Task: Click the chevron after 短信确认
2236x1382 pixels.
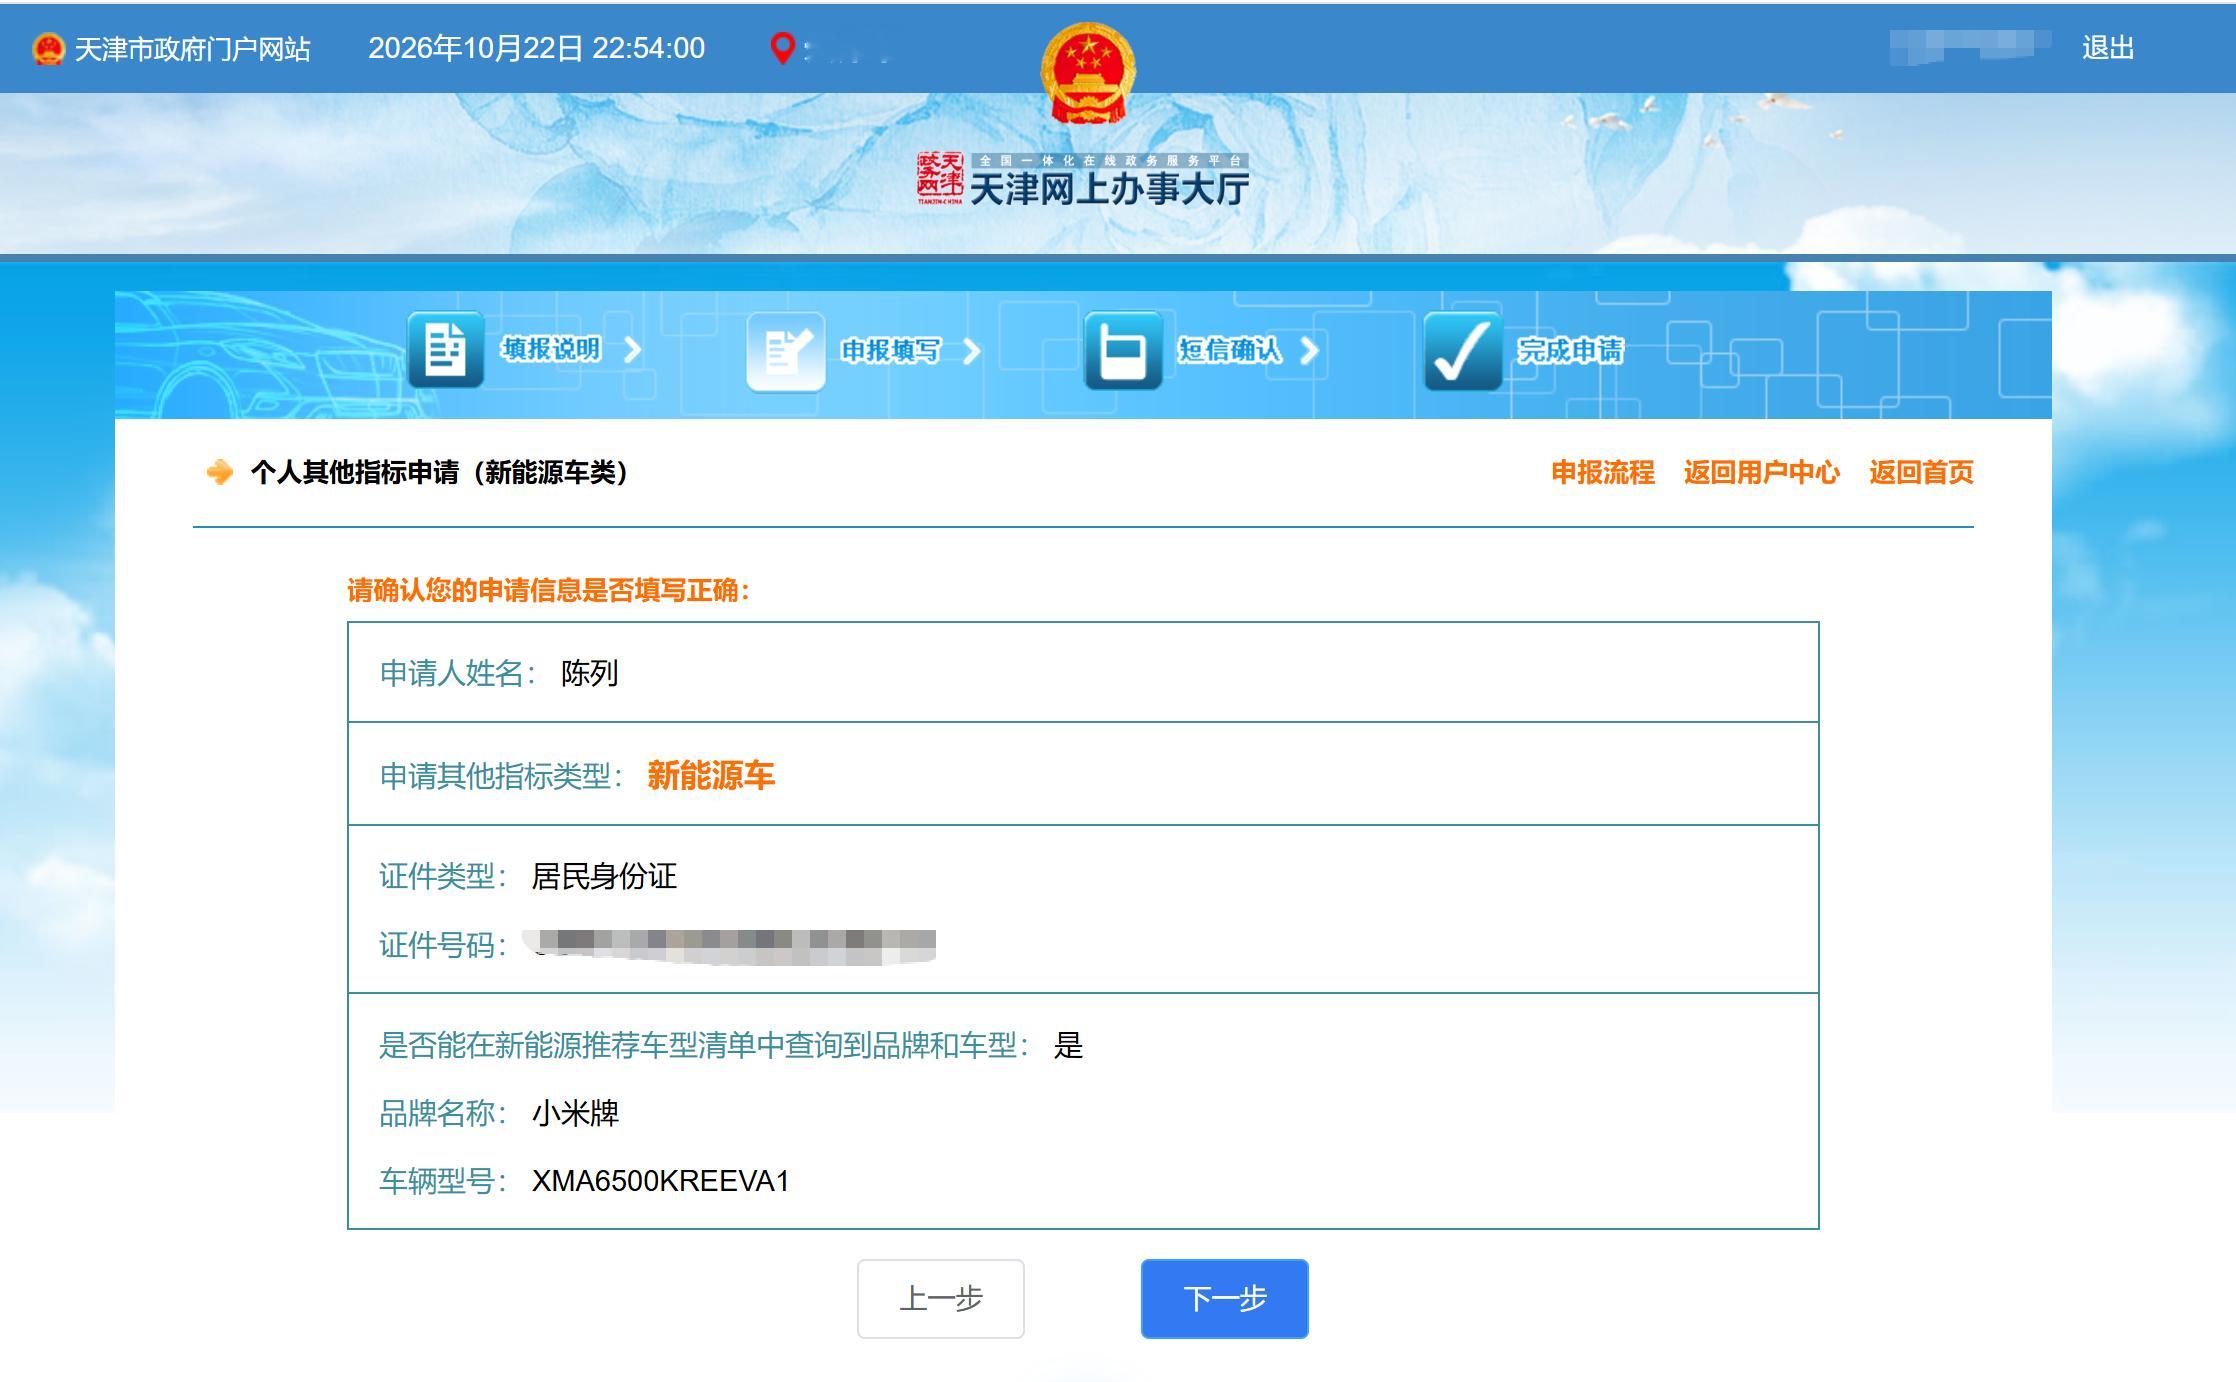Action: (1309, 351)
